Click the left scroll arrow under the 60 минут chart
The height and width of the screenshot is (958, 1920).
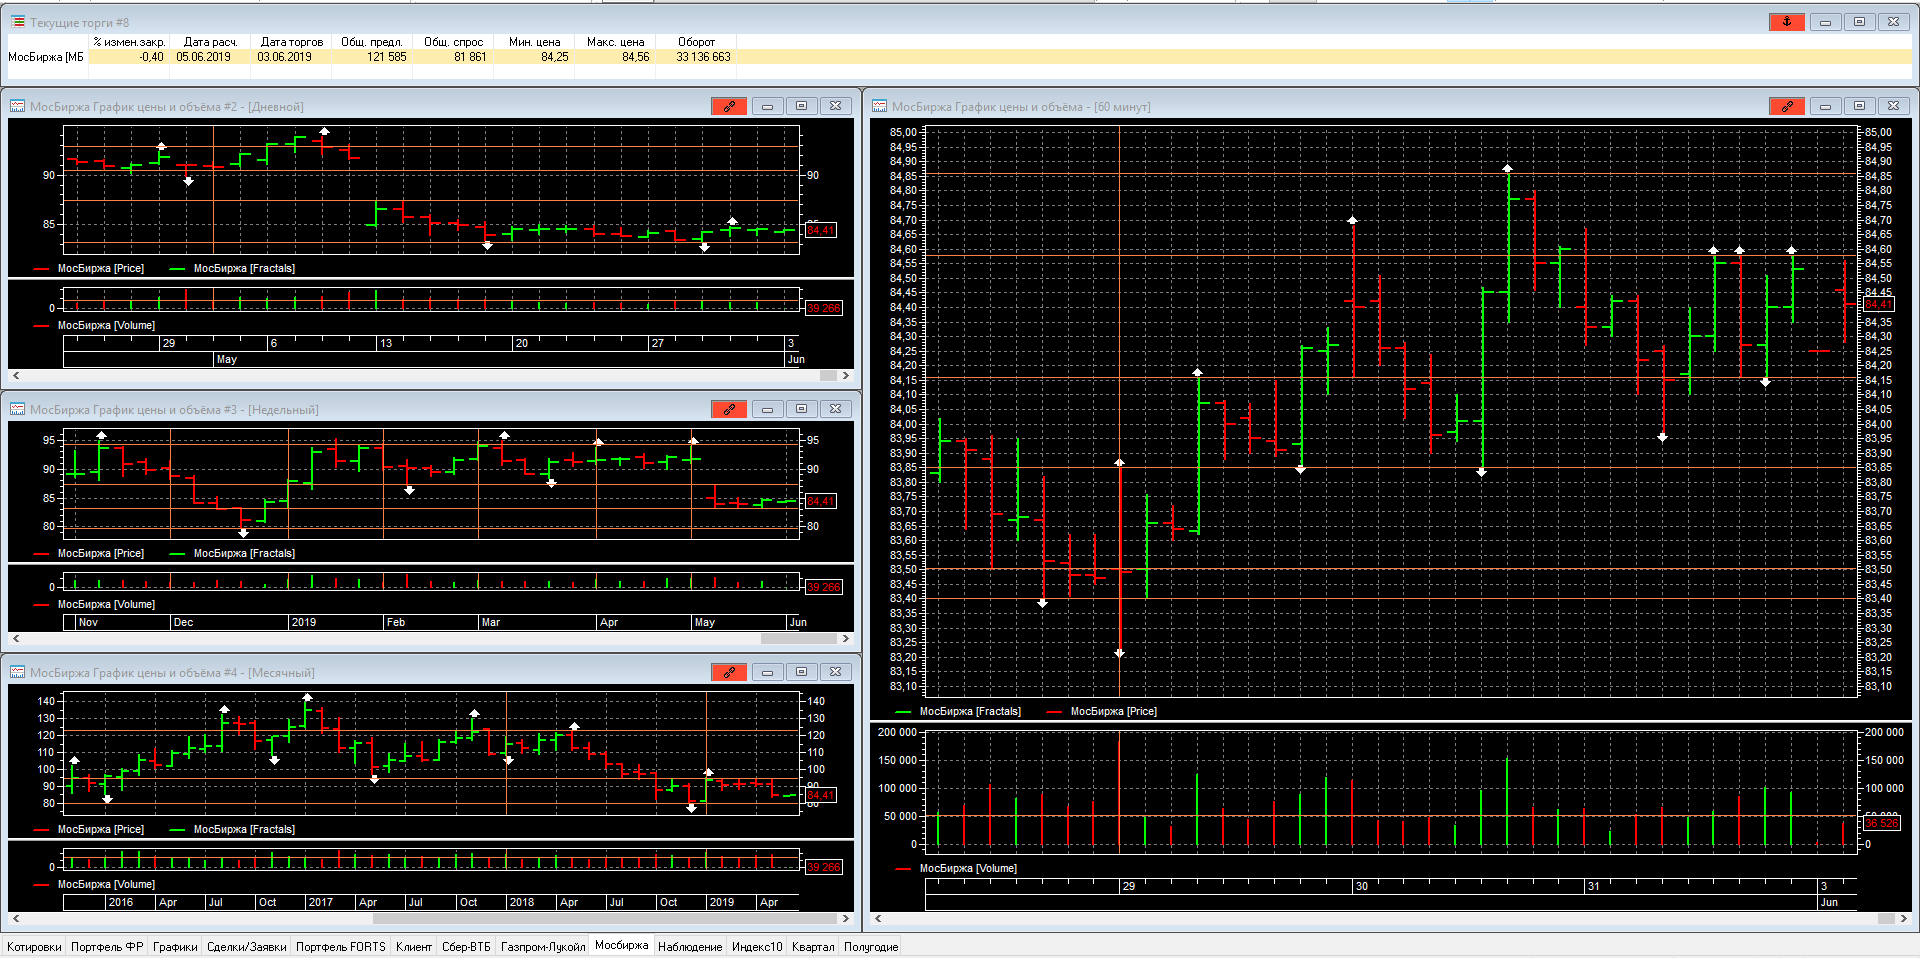tap(877, 918)
